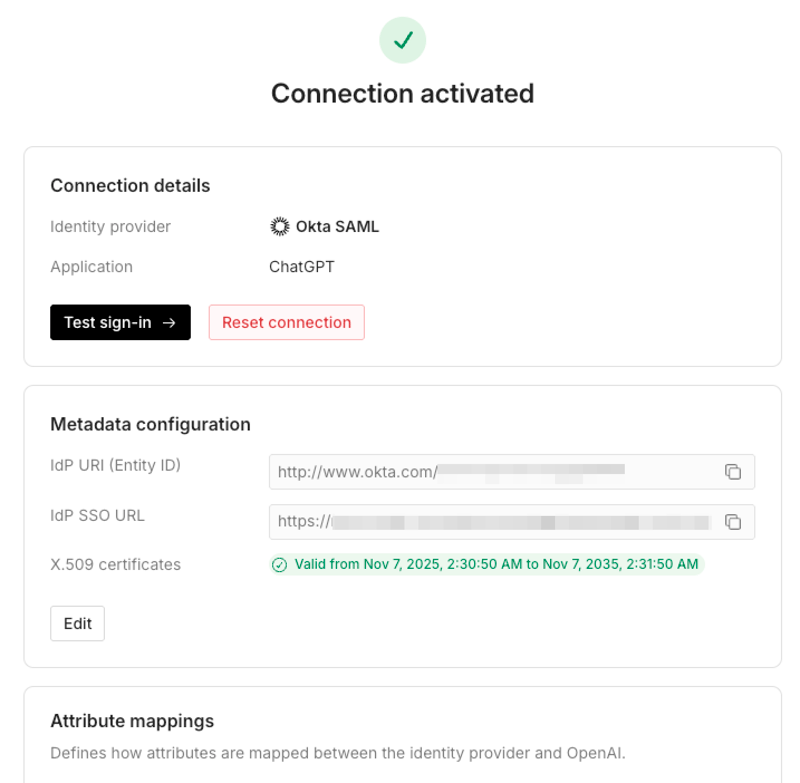Click the Attribute mappings heading
Image resolution: width=800 pixels, height=783 pixels.
pos(132,721)
